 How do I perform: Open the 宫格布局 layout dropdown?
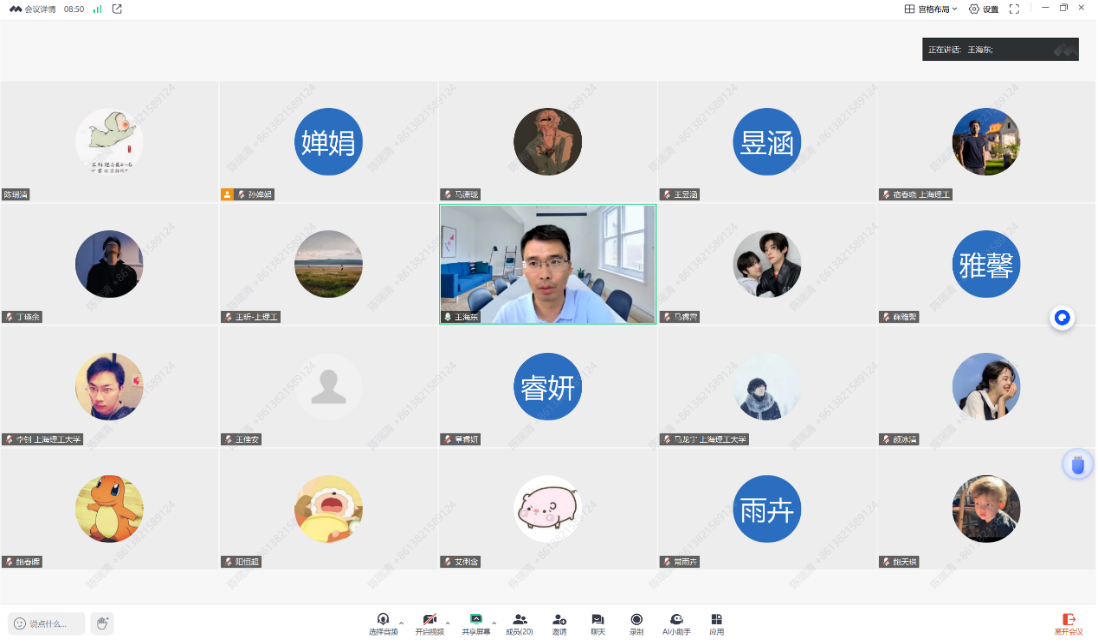(931, 9)
